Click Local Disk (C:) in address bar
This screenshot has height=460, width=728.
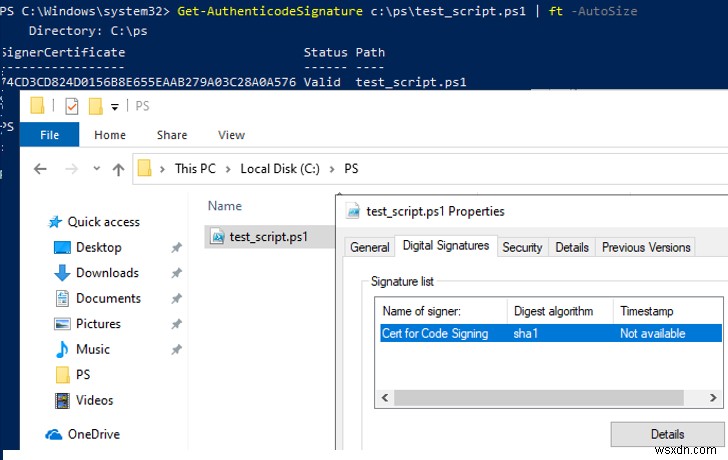coord(280,168)
